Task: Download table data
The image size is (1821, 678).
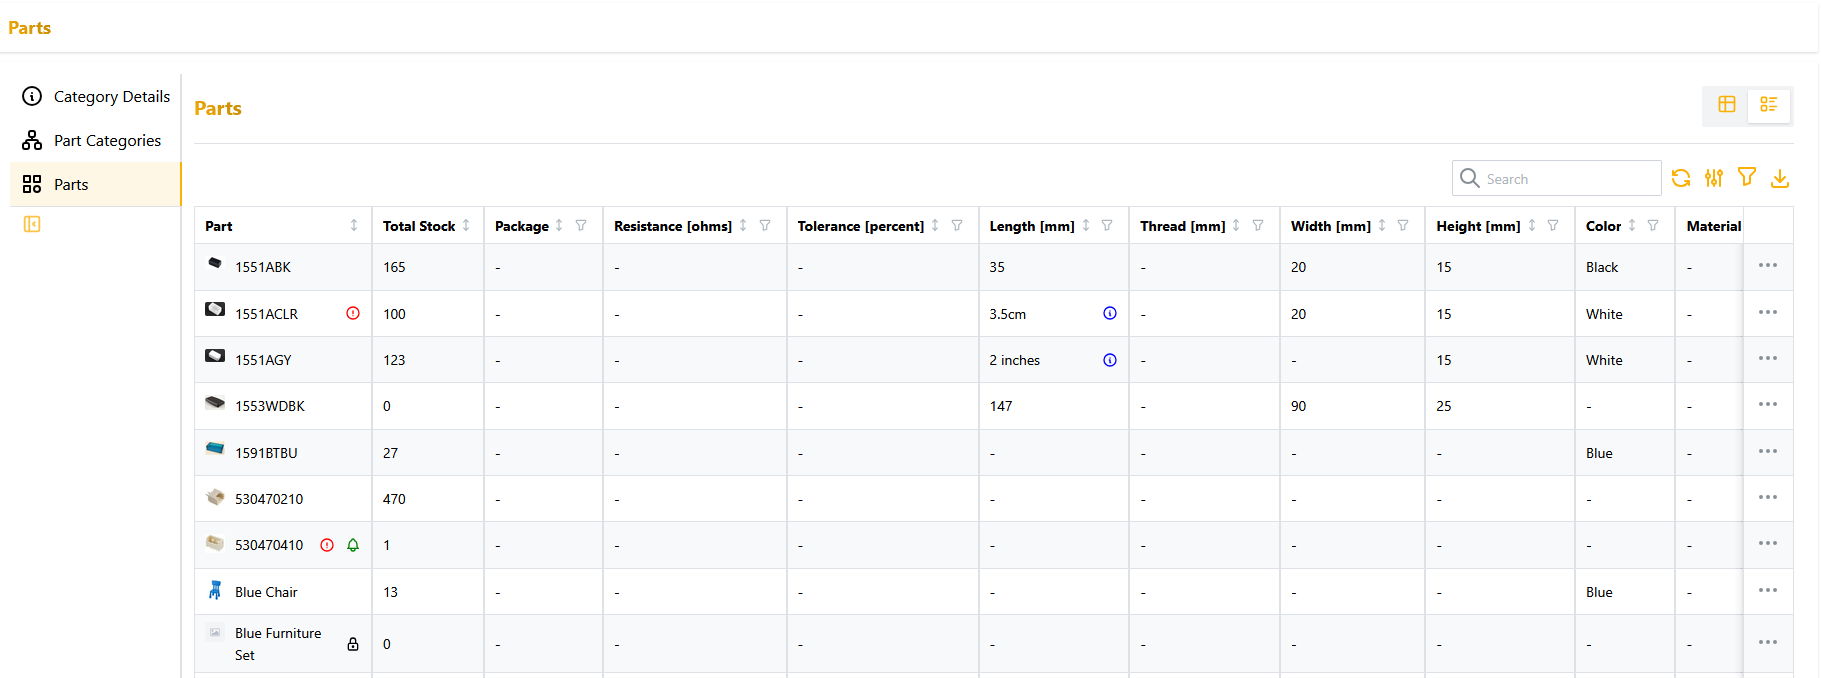Action: [x=1780, y=178]
